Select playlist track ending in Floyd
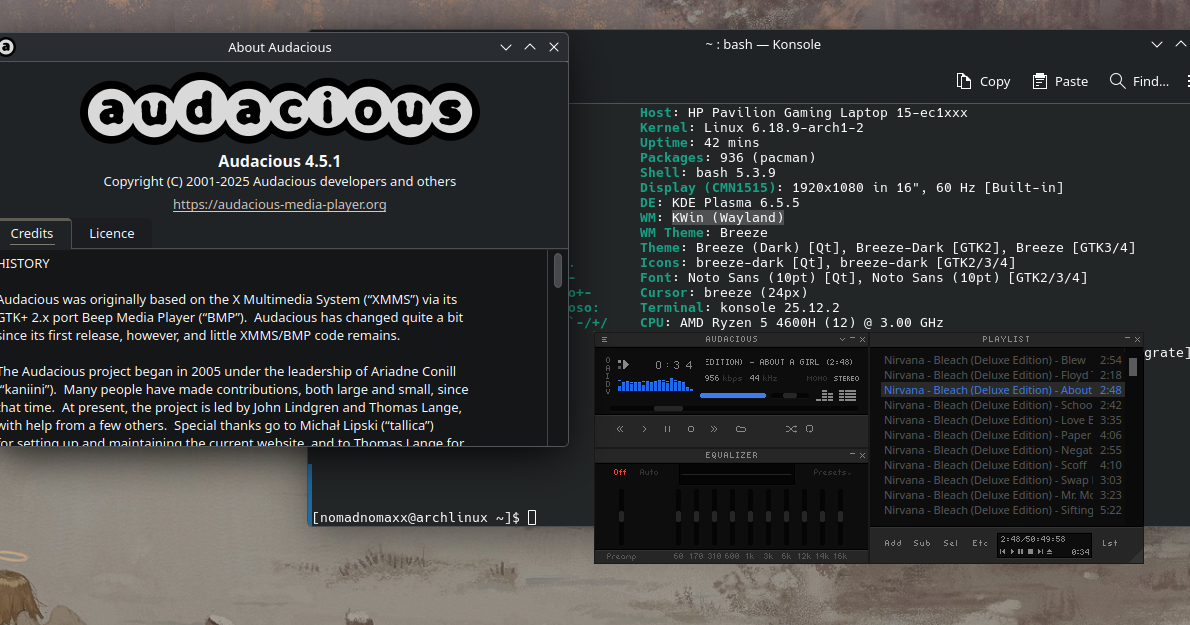The width and height of the screenshot is (1190, 625). (1002, 375)
